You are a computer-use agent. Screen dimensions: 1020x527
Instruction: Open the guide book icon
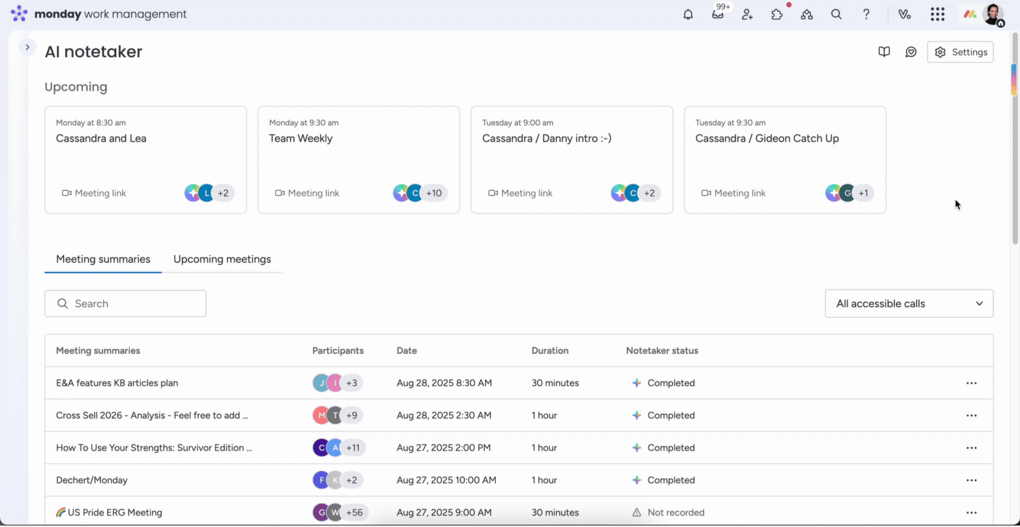pos(884,52)
